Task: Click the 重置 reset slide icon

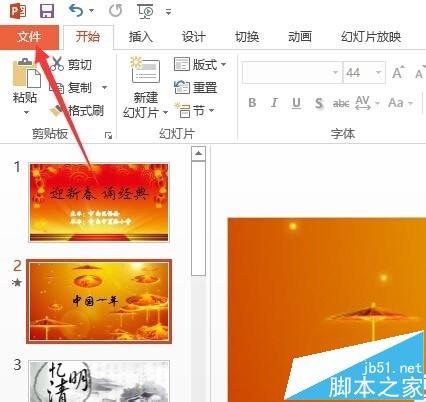Action: coord(182,88)
